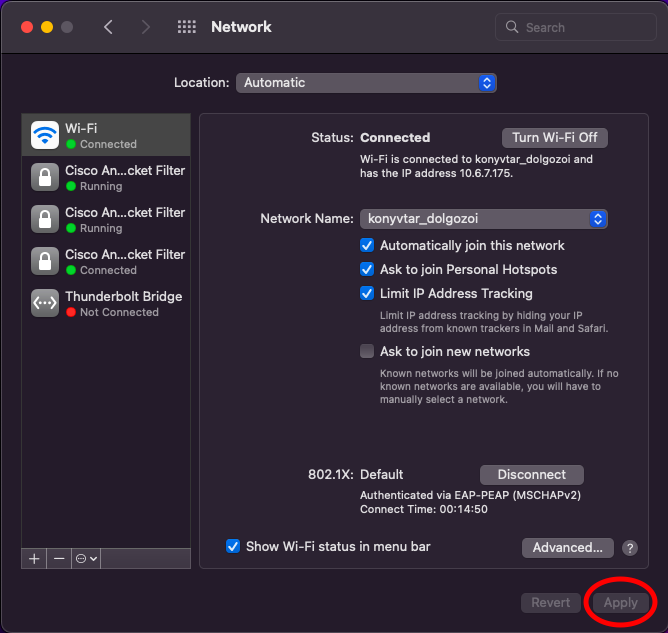Toggle Limit IP Address Tracking checkbox

coord(367,293)
